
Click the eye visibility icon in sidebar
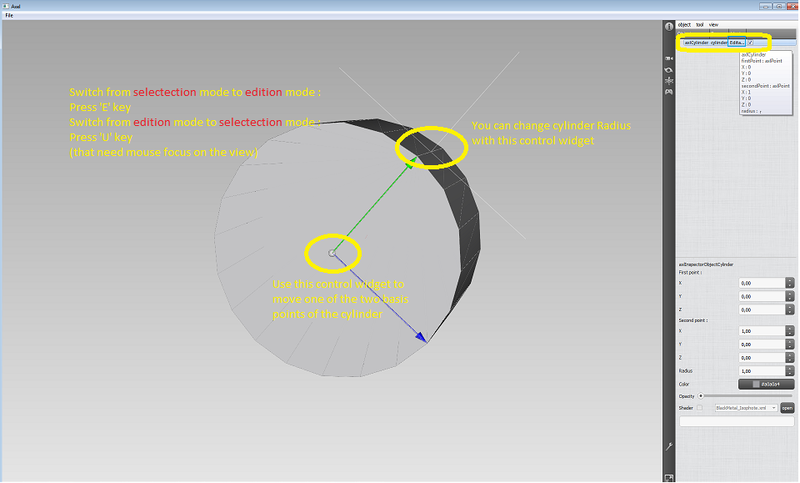669,70
